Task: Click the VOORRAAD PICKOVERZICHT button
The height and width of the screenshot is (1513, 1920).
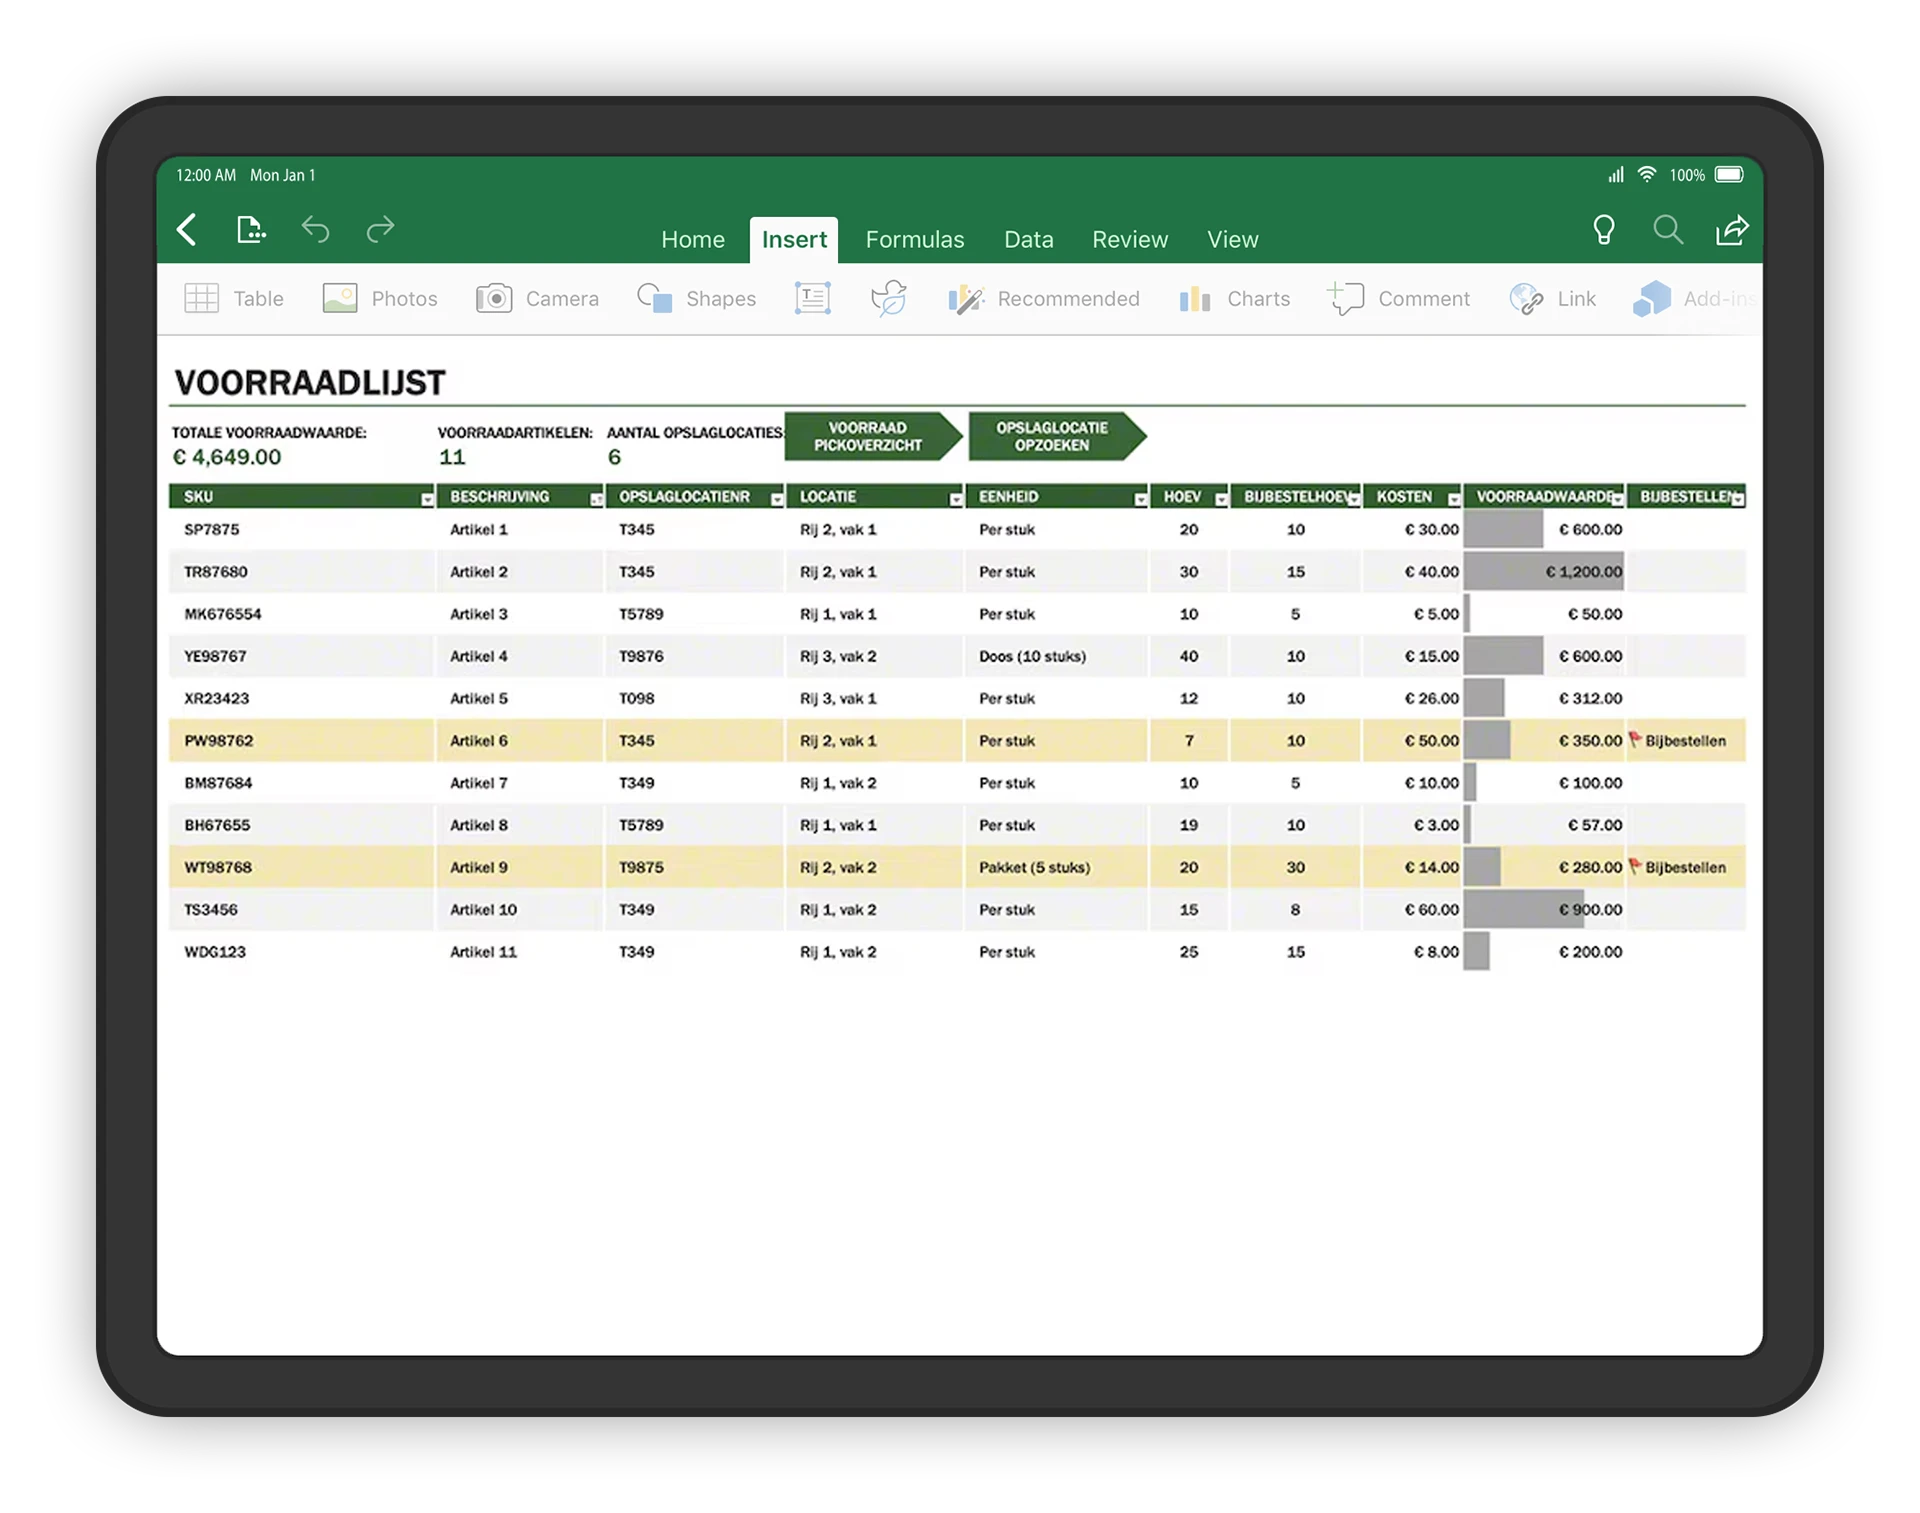Action: pos(869,436)
